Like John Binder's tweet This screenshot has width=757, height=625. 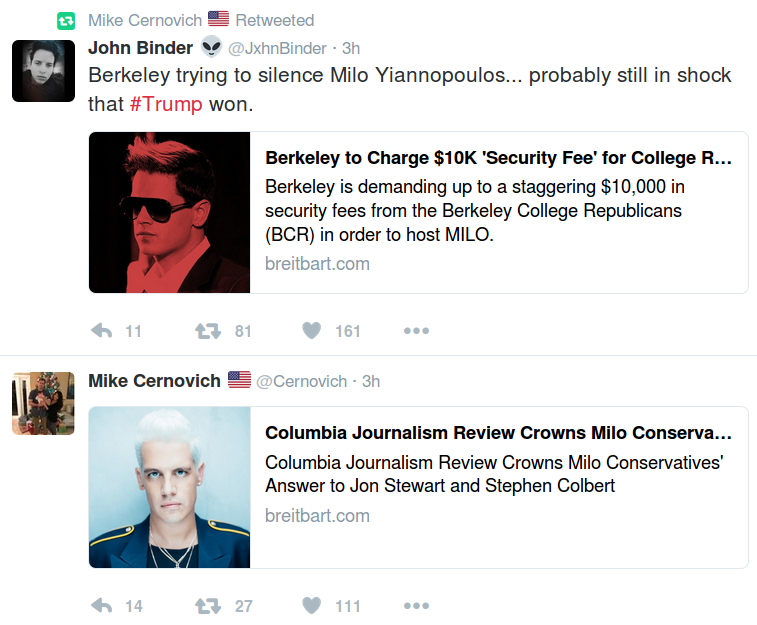312,331
